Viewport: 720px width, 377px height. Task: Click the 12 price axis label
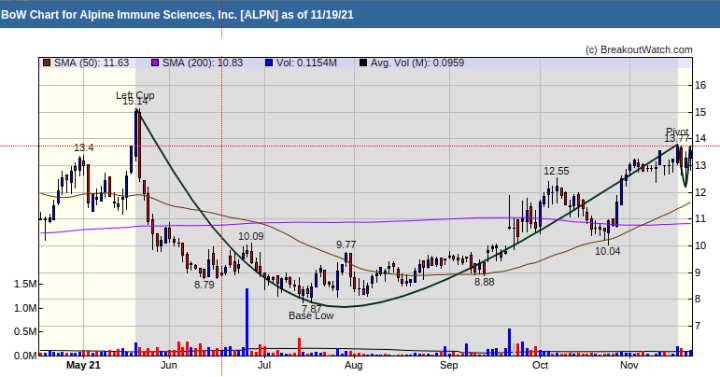tap(700, 192)
